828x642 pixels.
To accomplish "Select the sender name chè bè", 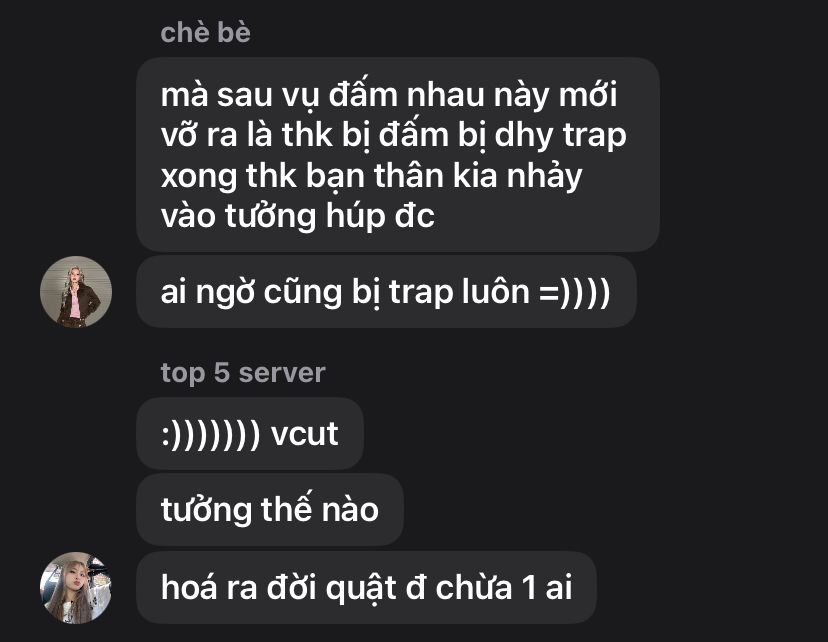I will 205,33.
